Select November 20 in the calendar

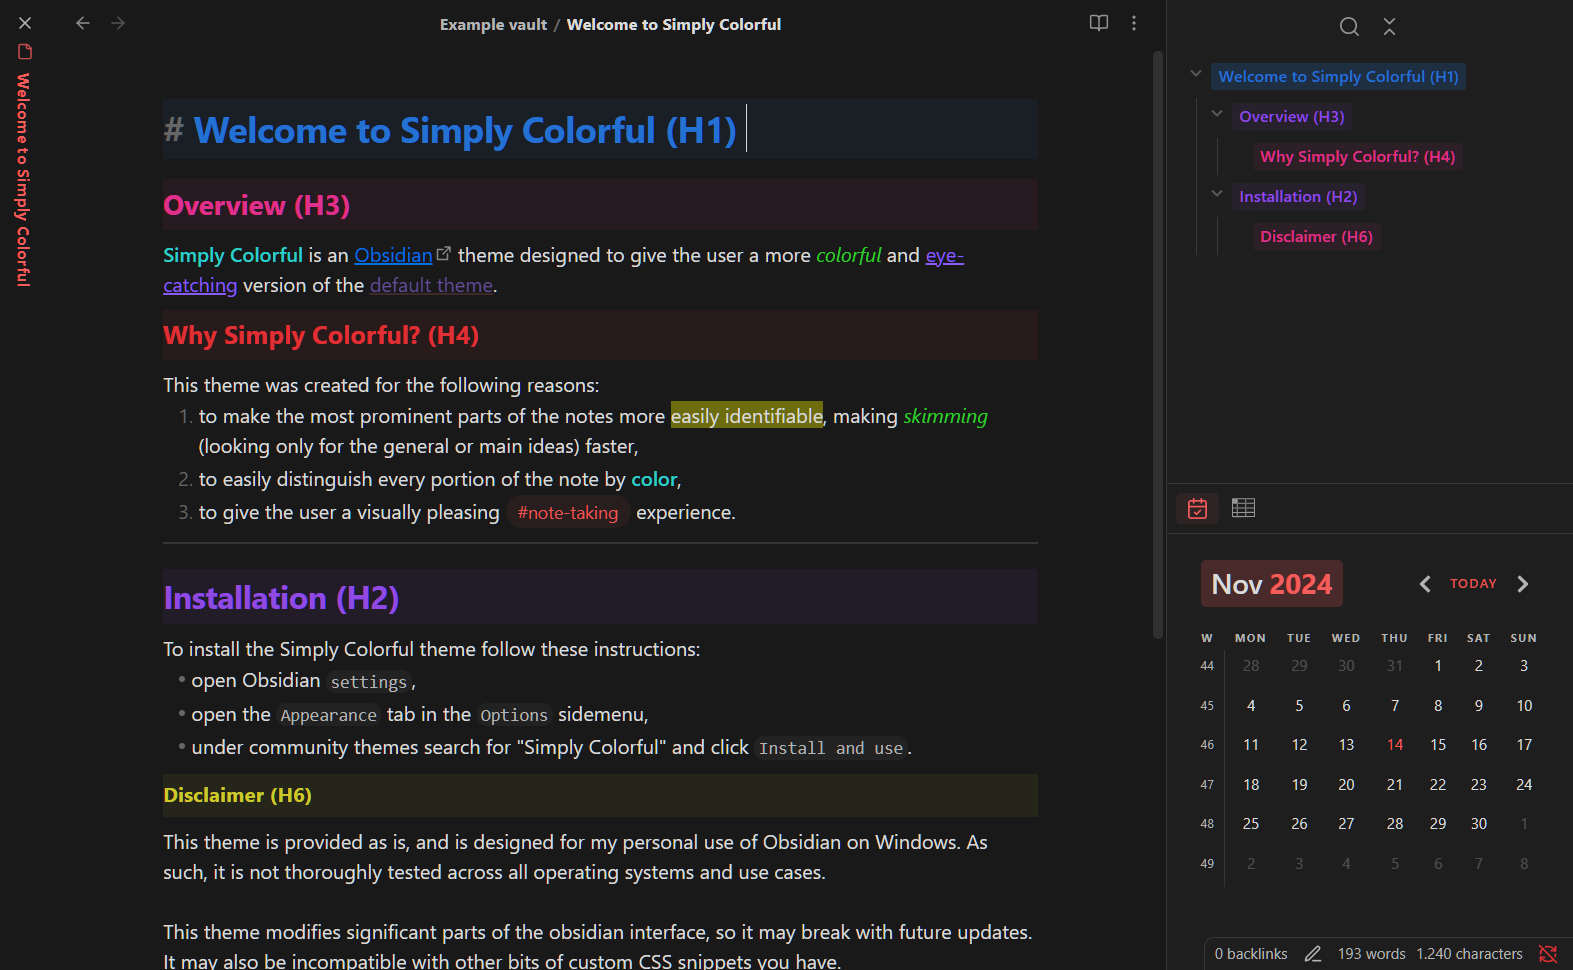click(x=1346, y=785)
